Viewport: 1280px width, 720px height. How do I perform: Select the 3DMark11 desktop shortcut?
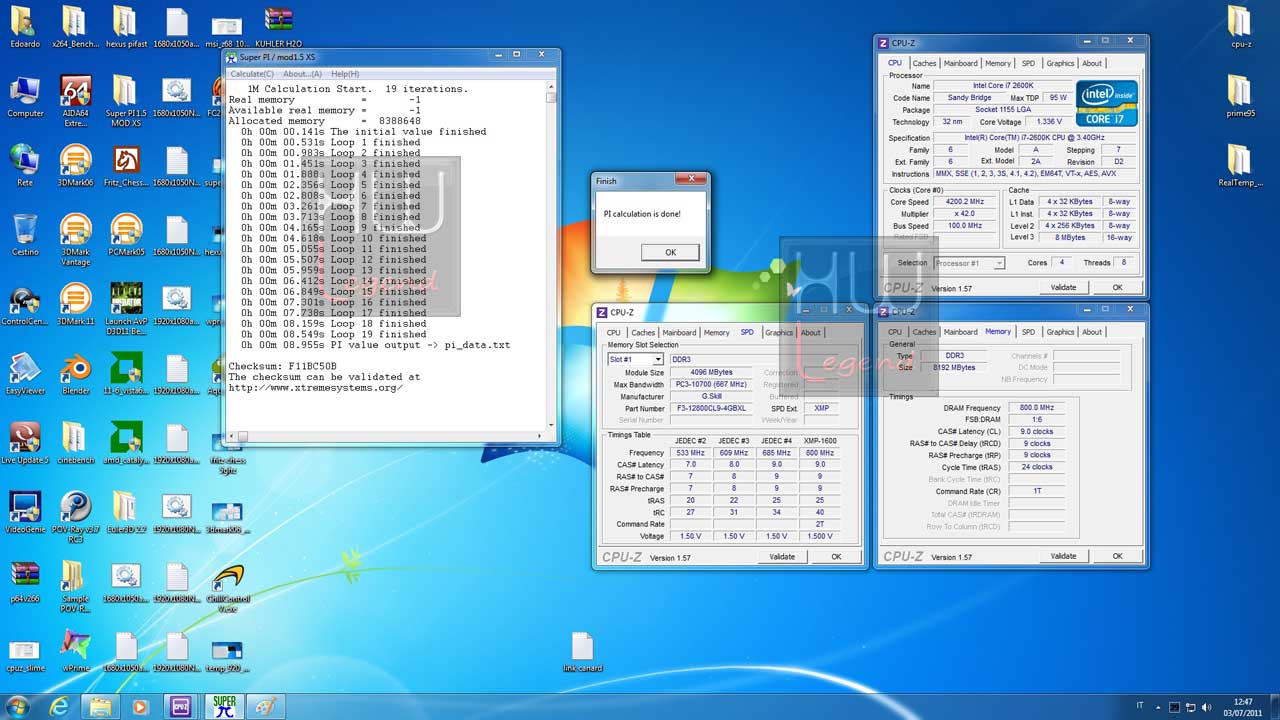[x=75, y=306]
